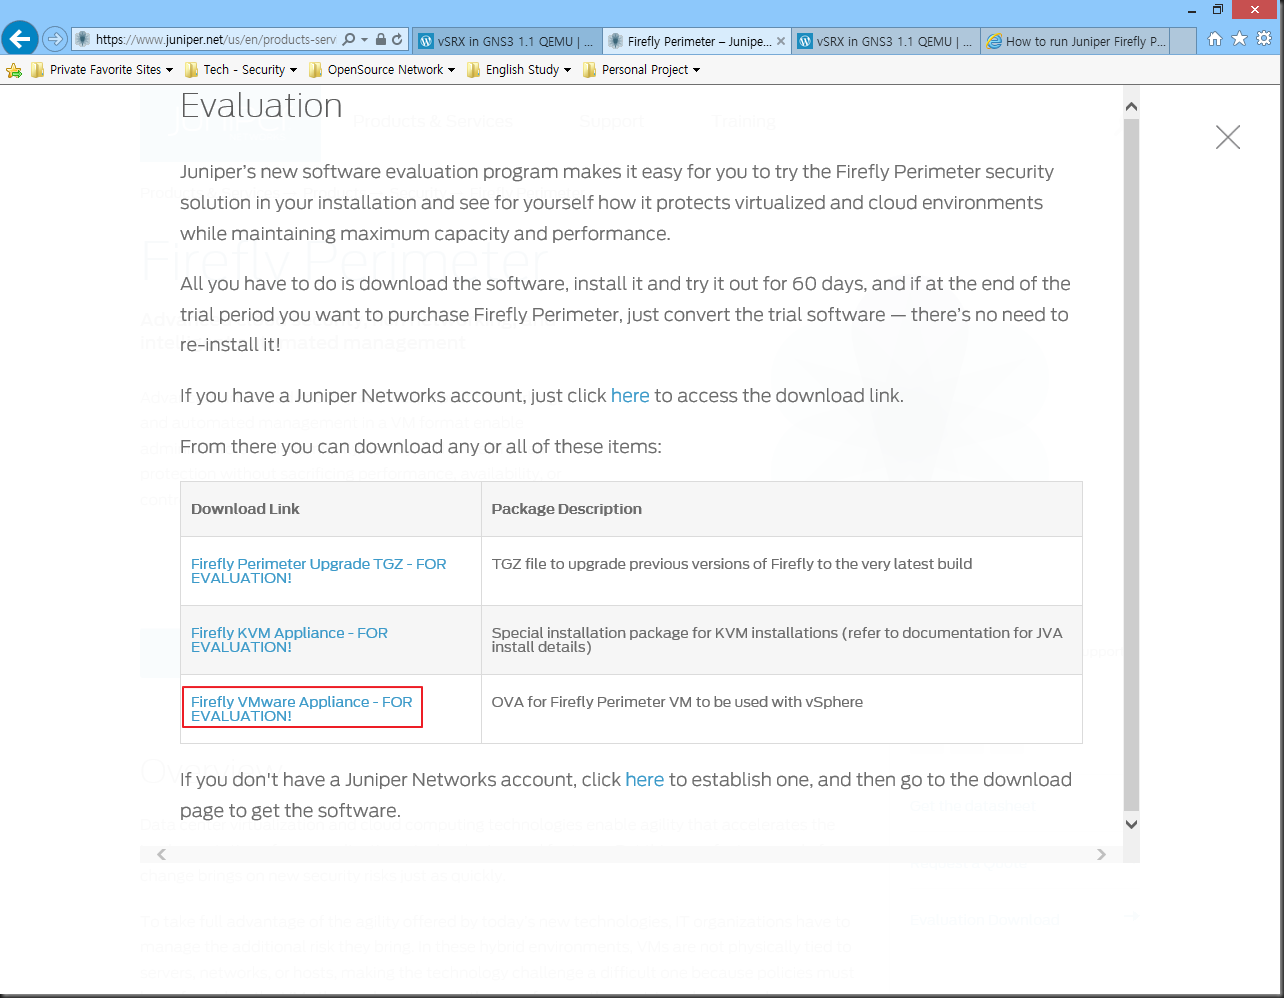Open the browser Home icon
The width and height of the screenshot is (1284, 998).
[1214, 39]
